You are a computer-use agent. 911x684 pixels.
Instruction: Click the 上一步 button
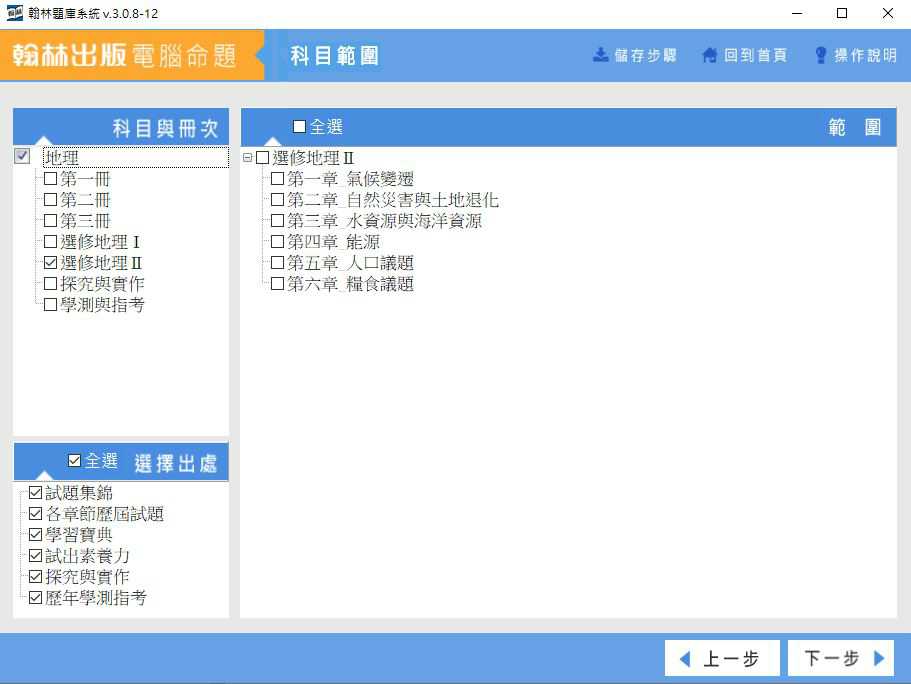722,658
